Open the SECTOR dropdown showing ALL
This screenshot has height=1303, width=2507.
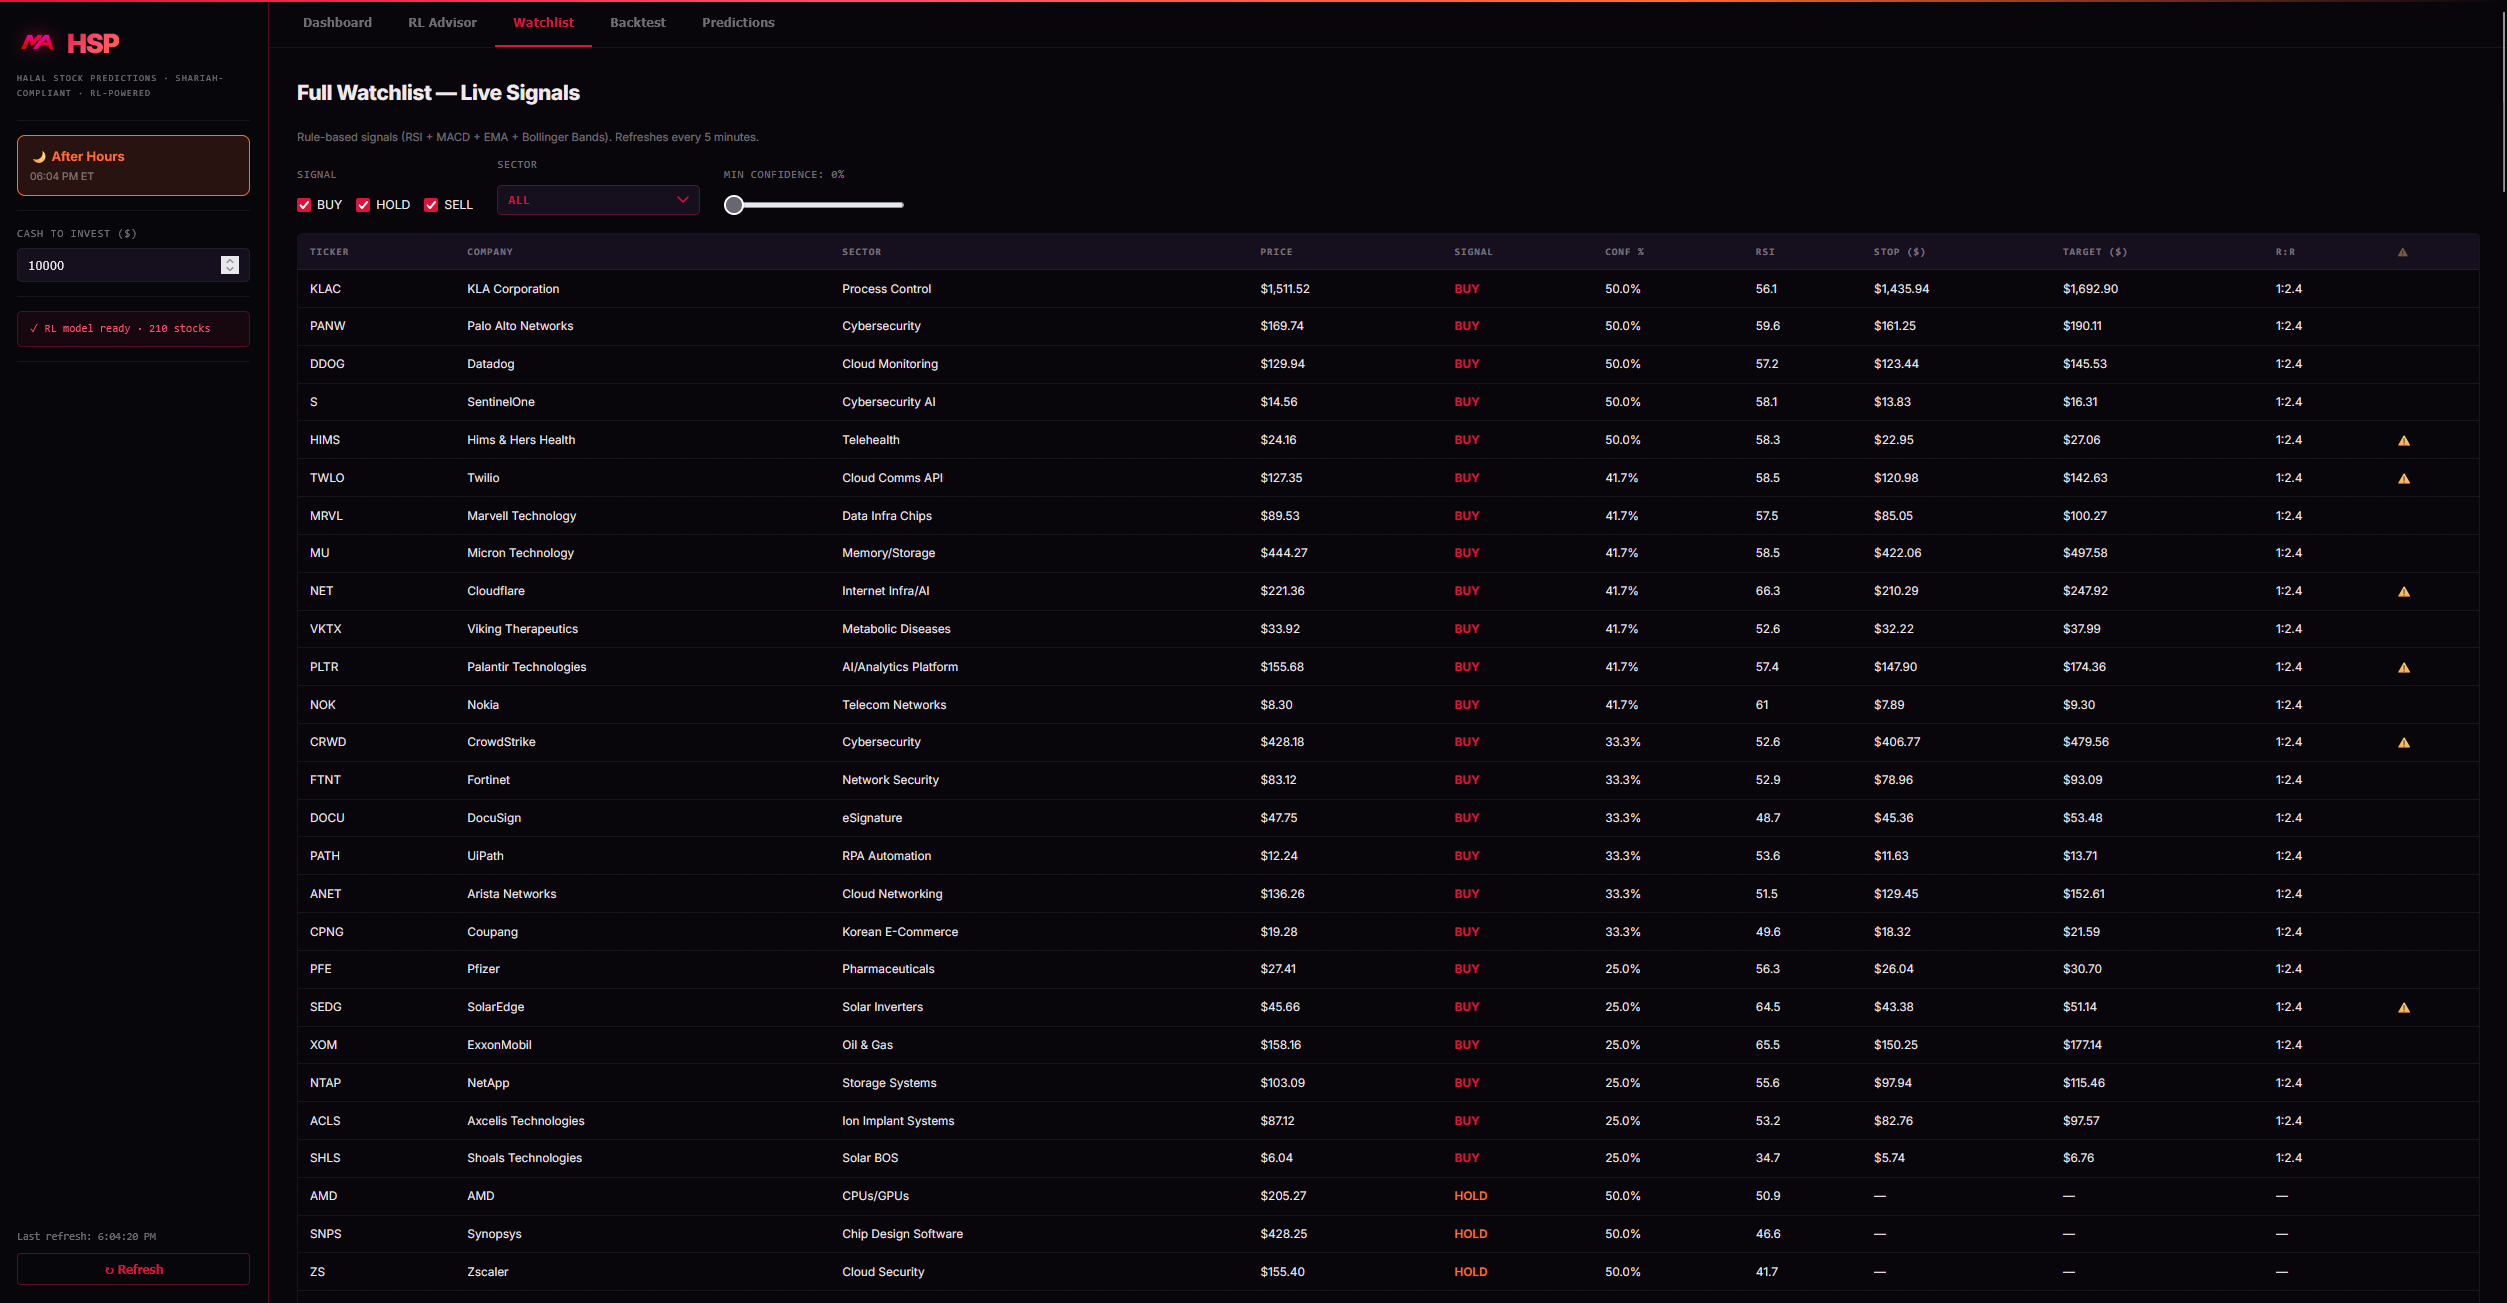[597, 200]
